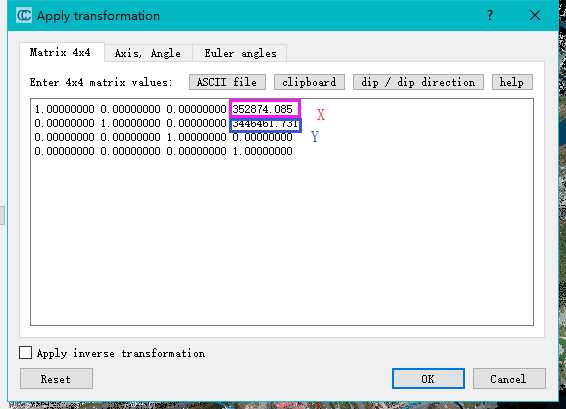Click the X translation value 352874.085
Viewport: 566px width, 409px height.
point(262,109)
